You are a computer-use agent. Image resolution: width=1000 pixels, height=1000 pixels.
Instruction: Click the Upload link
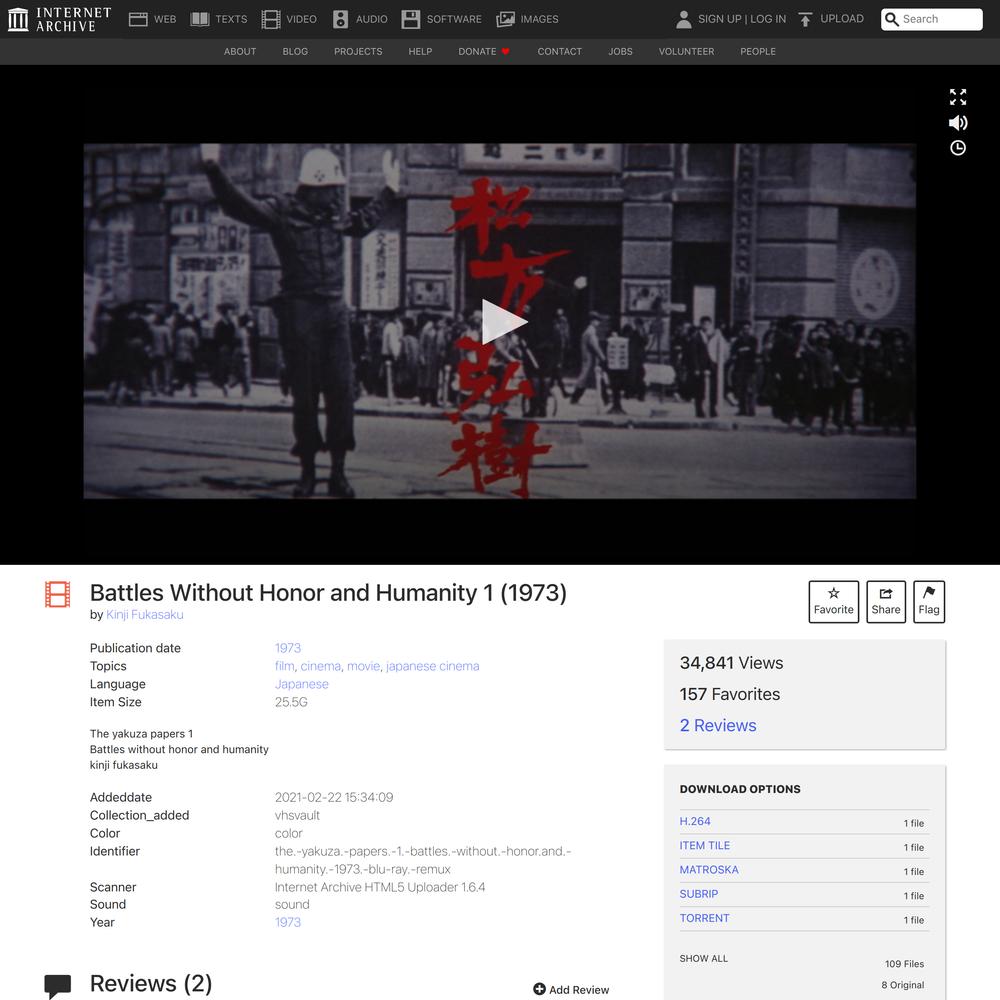pos(842,18)
